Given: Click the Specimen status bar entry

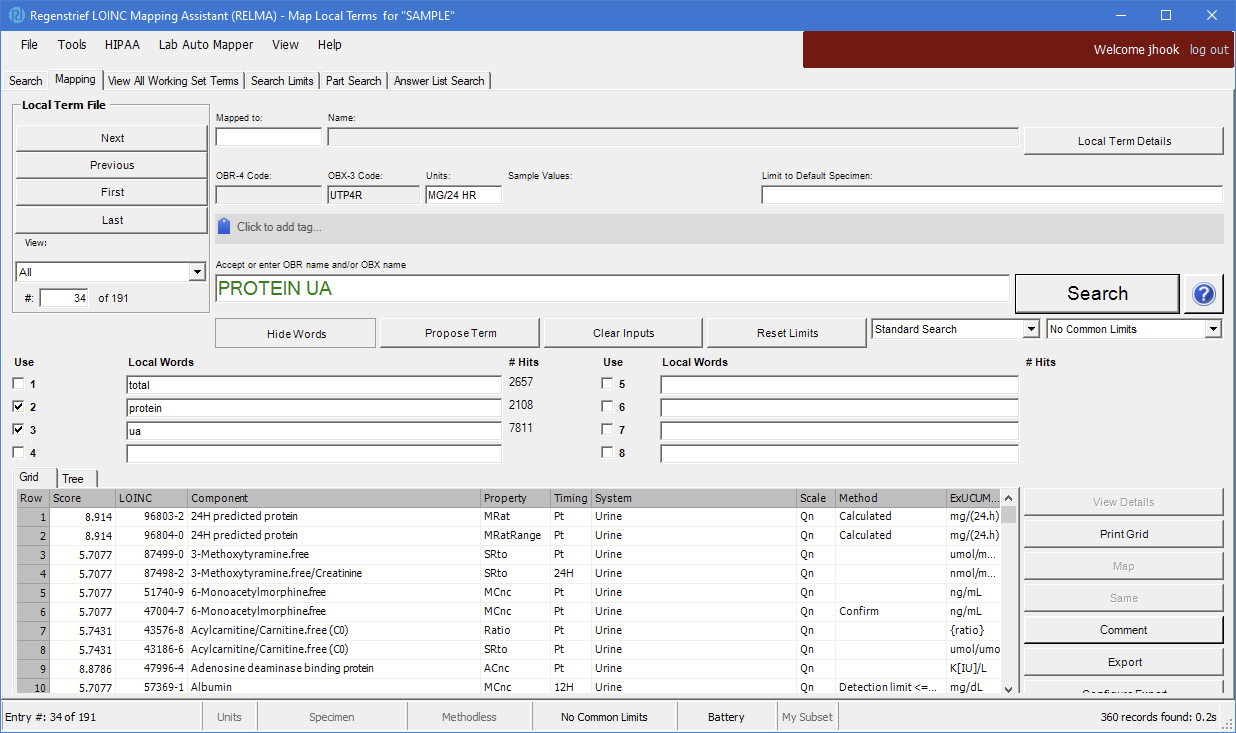Looking at the screenshot, I should (x=331, y=717).
